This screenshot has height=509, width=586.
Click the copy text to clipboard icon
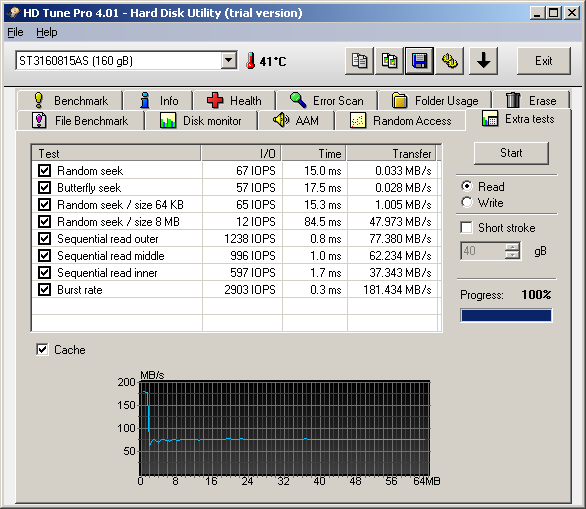[x=359, y=61]
